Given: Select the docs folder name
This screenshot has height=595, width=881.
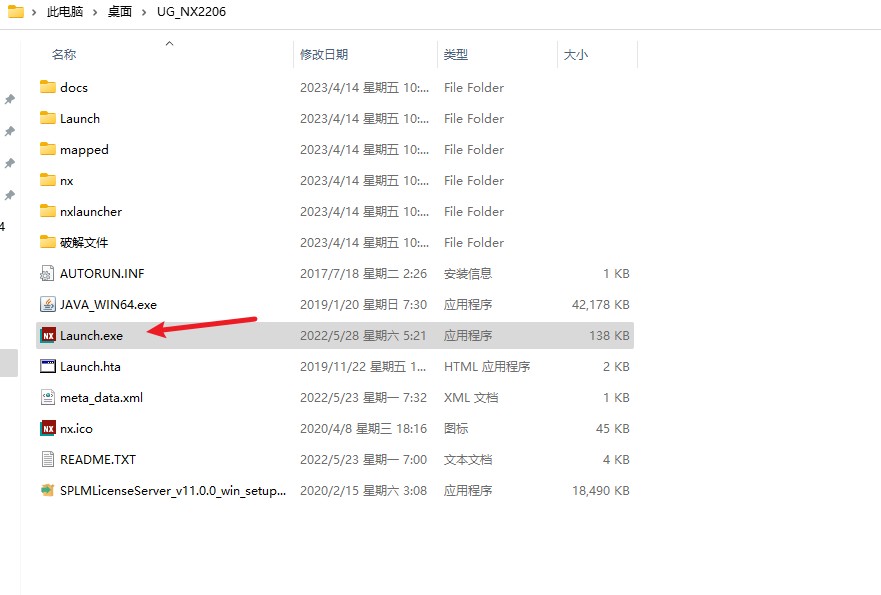Looking at the screenshot, I should click(74, 88).
